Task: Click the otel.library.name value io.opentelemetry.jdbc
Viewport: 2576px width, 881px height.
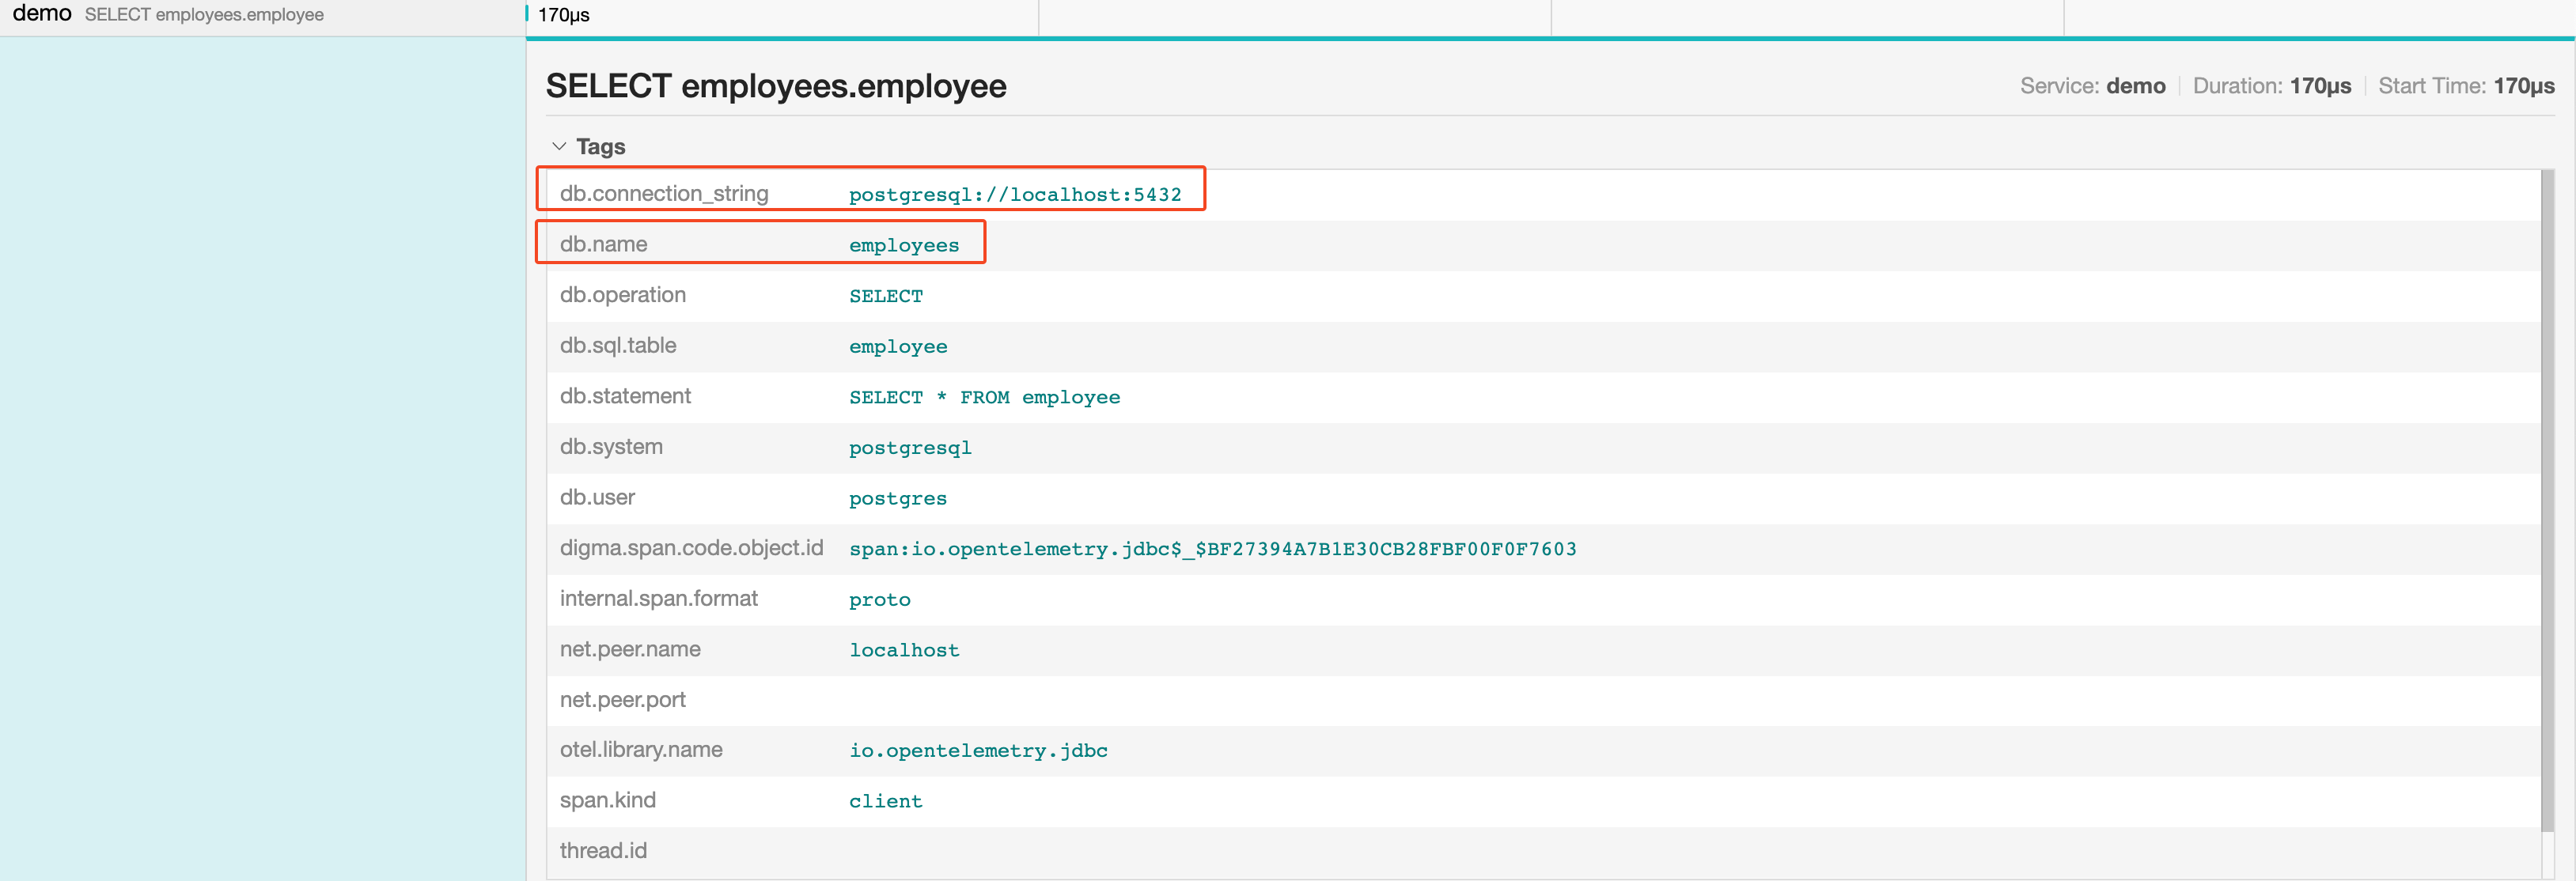Action: (x=978, y=750)
